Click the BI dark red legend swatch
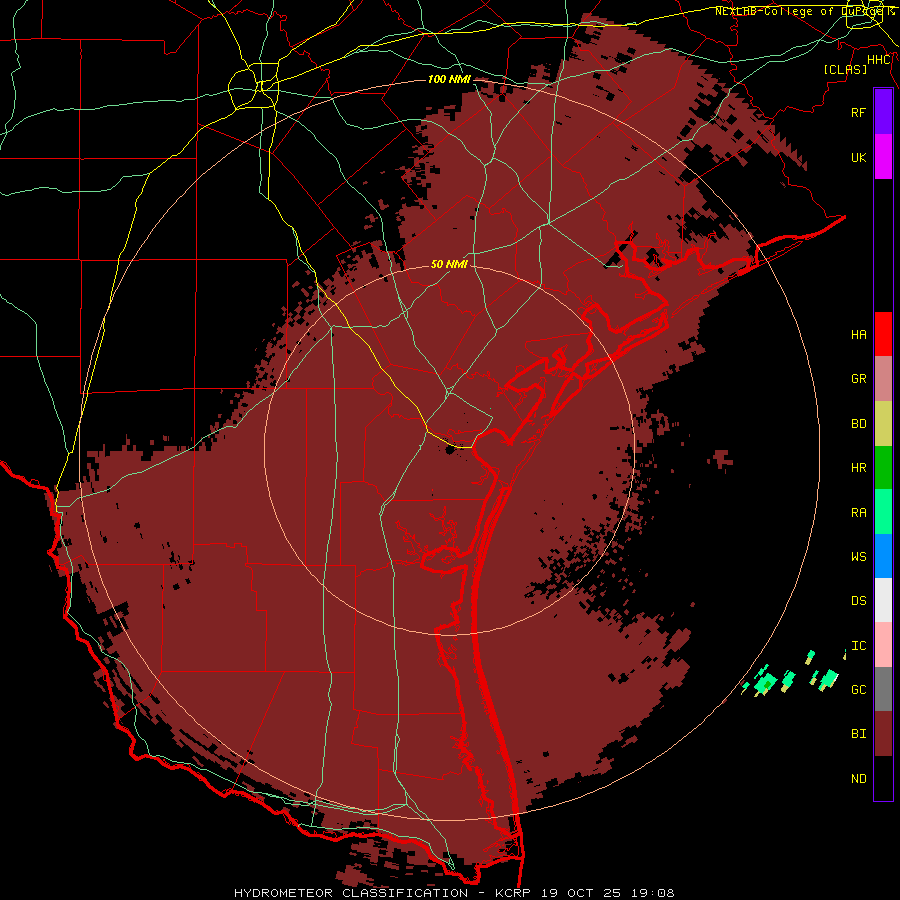The image size is (900, 900). 883,734
